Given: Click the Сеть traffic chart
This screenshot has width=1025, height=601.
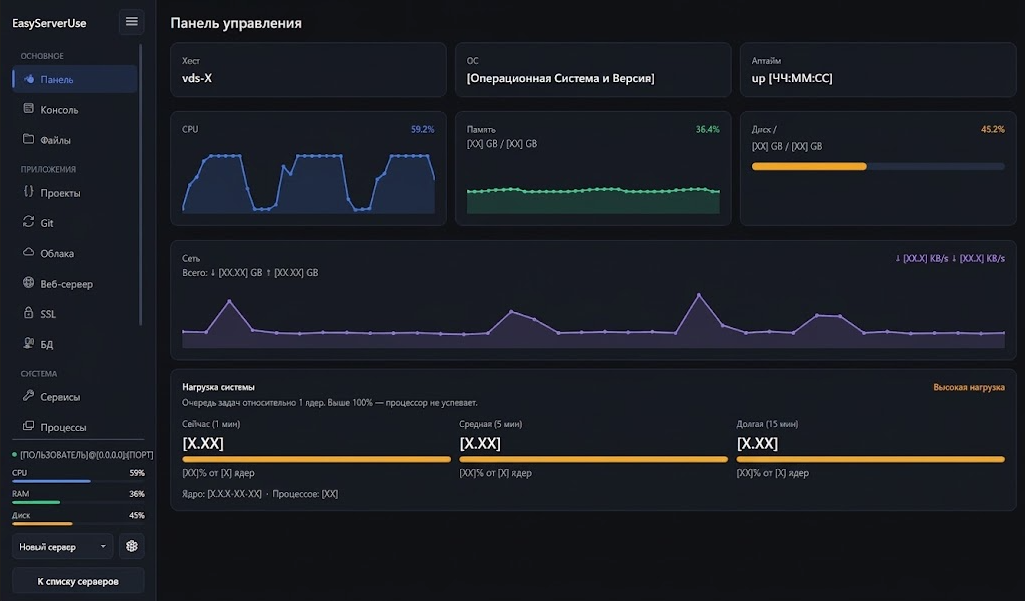Looking at the screenshot, I should [x=594, y=320].
